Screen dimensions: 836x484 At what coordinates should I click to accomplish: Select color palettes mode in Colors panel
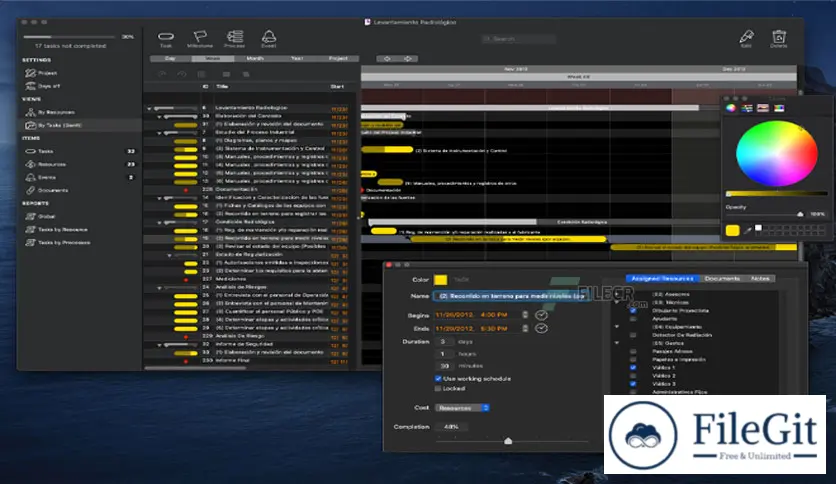[763, 108]
